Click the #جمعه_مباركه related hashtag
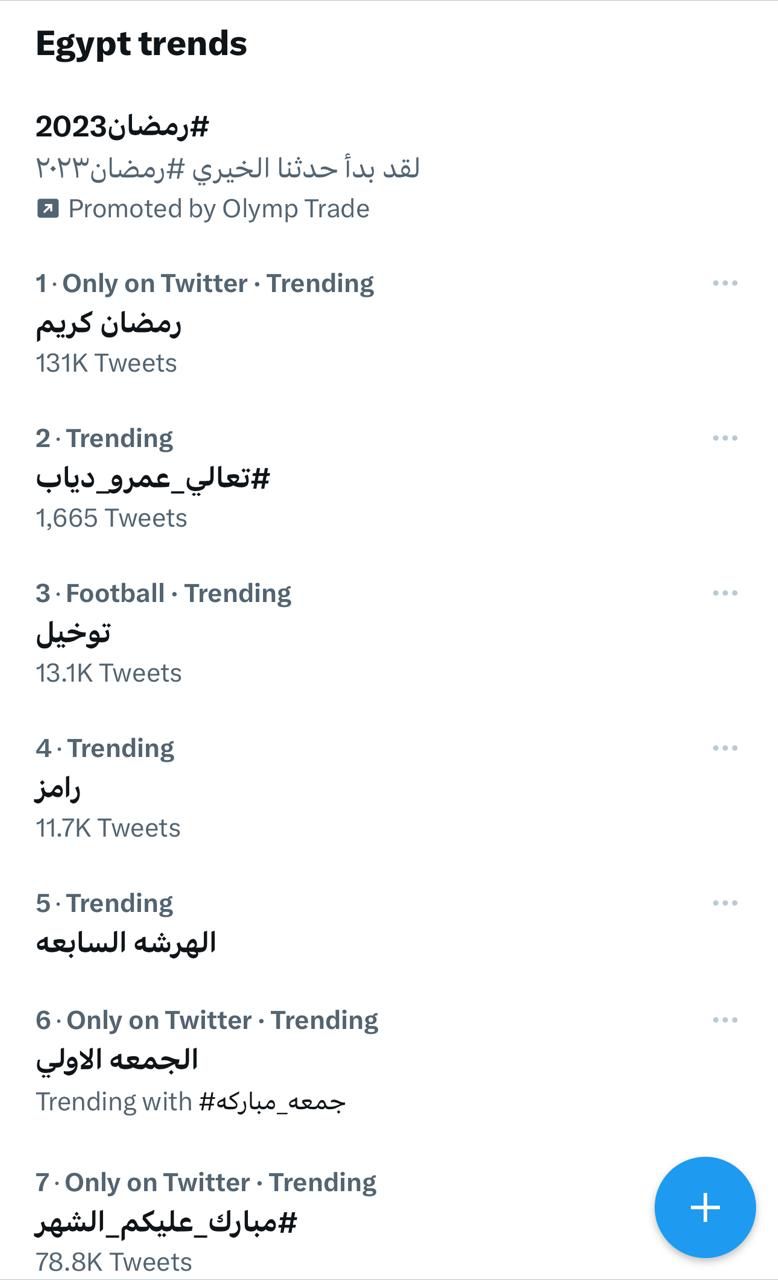Image resolution: width=778 pixels, height=1280 pixels. (272, 1102)
